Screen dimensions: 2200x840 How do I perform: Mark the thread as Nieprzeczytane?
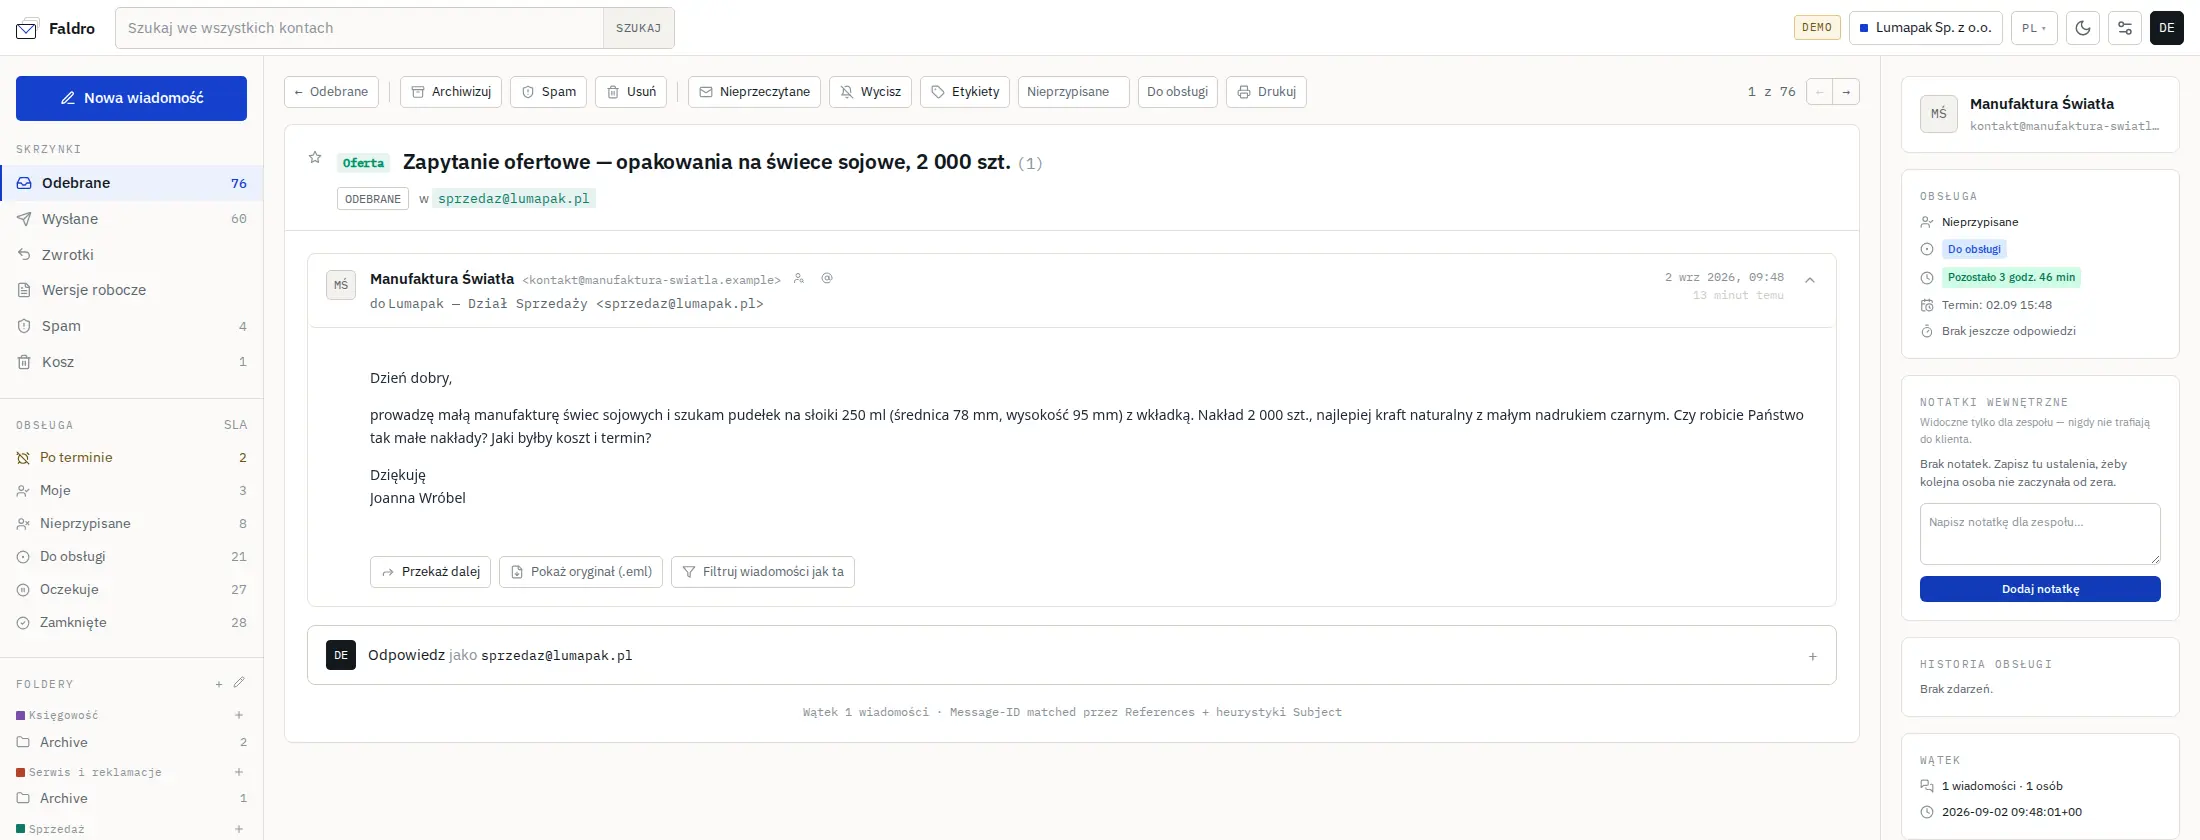pyautogui.click(x=754, y=92)
